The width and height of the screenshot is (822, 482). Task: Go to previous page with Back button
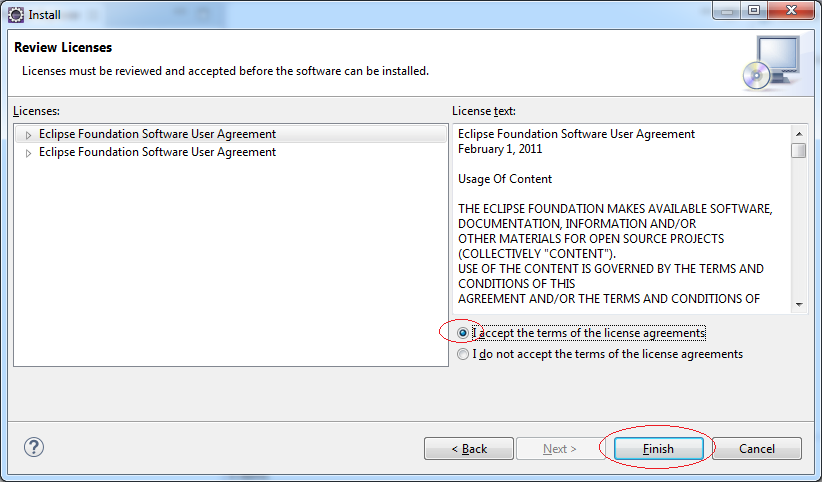(469, 449)
